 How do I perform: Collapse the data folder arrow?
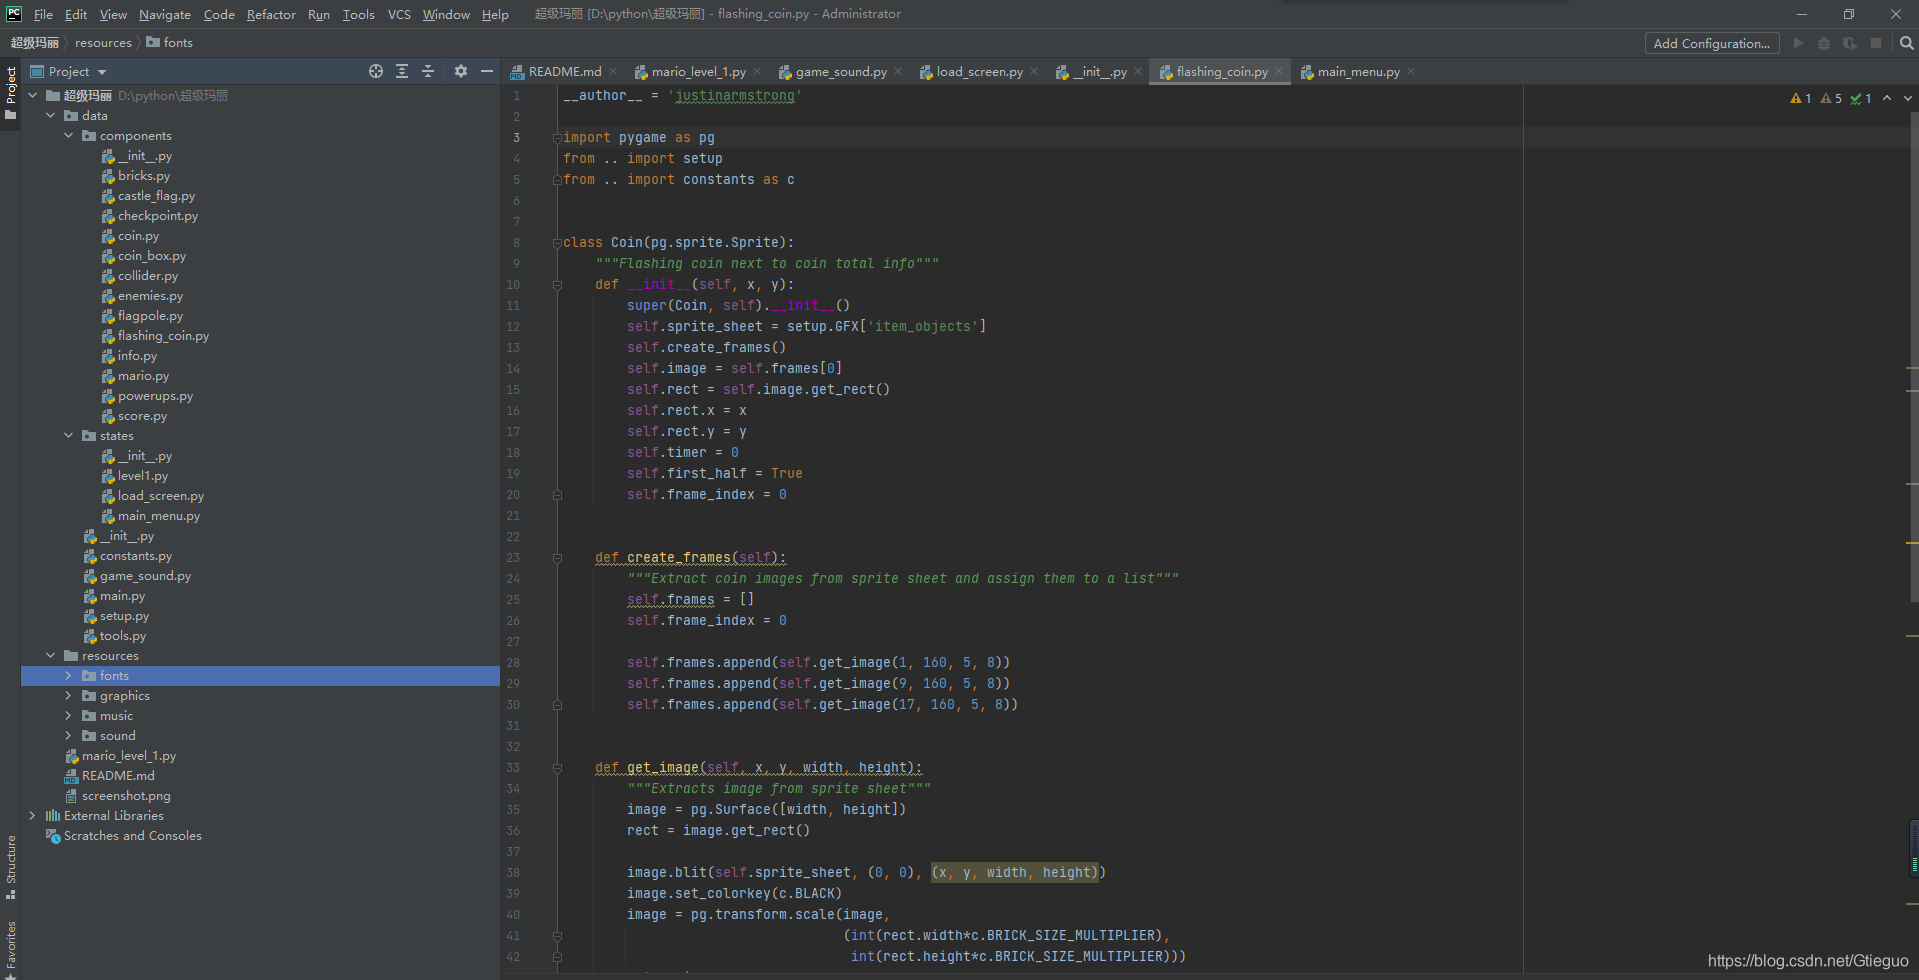point(51,115)
